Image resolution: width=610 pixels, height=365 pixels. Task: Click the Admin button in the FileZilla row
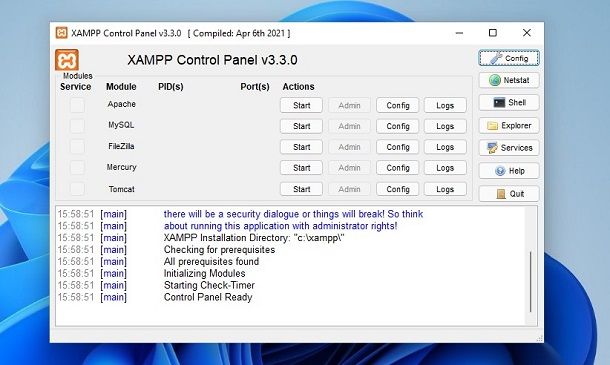pos(349,147)
